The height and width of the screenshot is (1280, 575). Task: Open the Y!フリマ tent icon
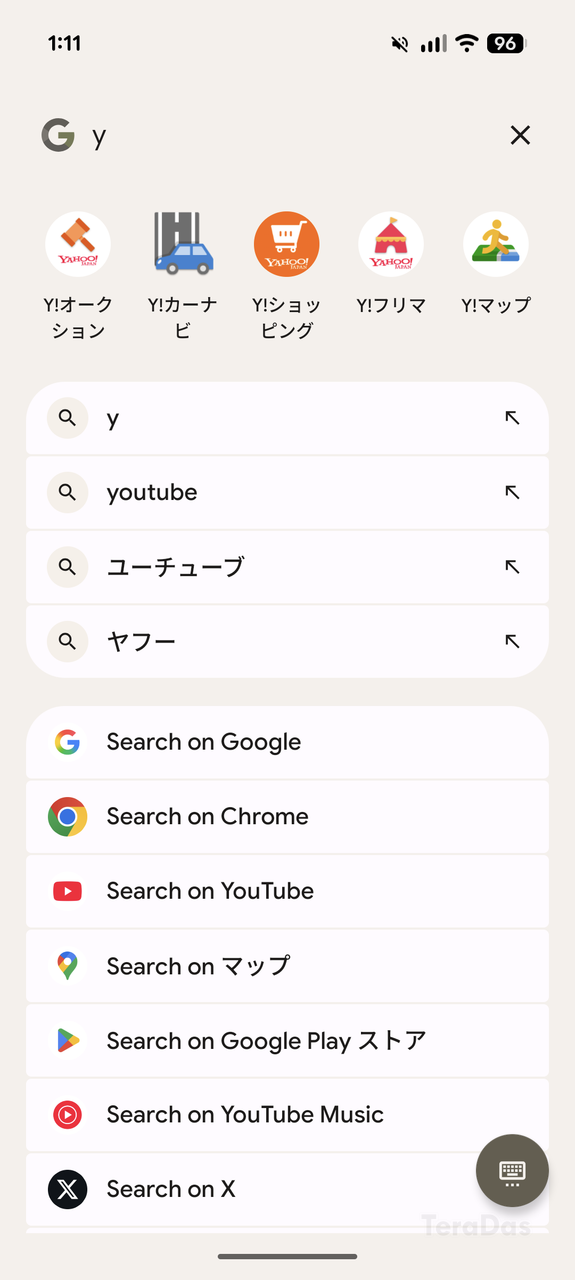click(391, 244)
